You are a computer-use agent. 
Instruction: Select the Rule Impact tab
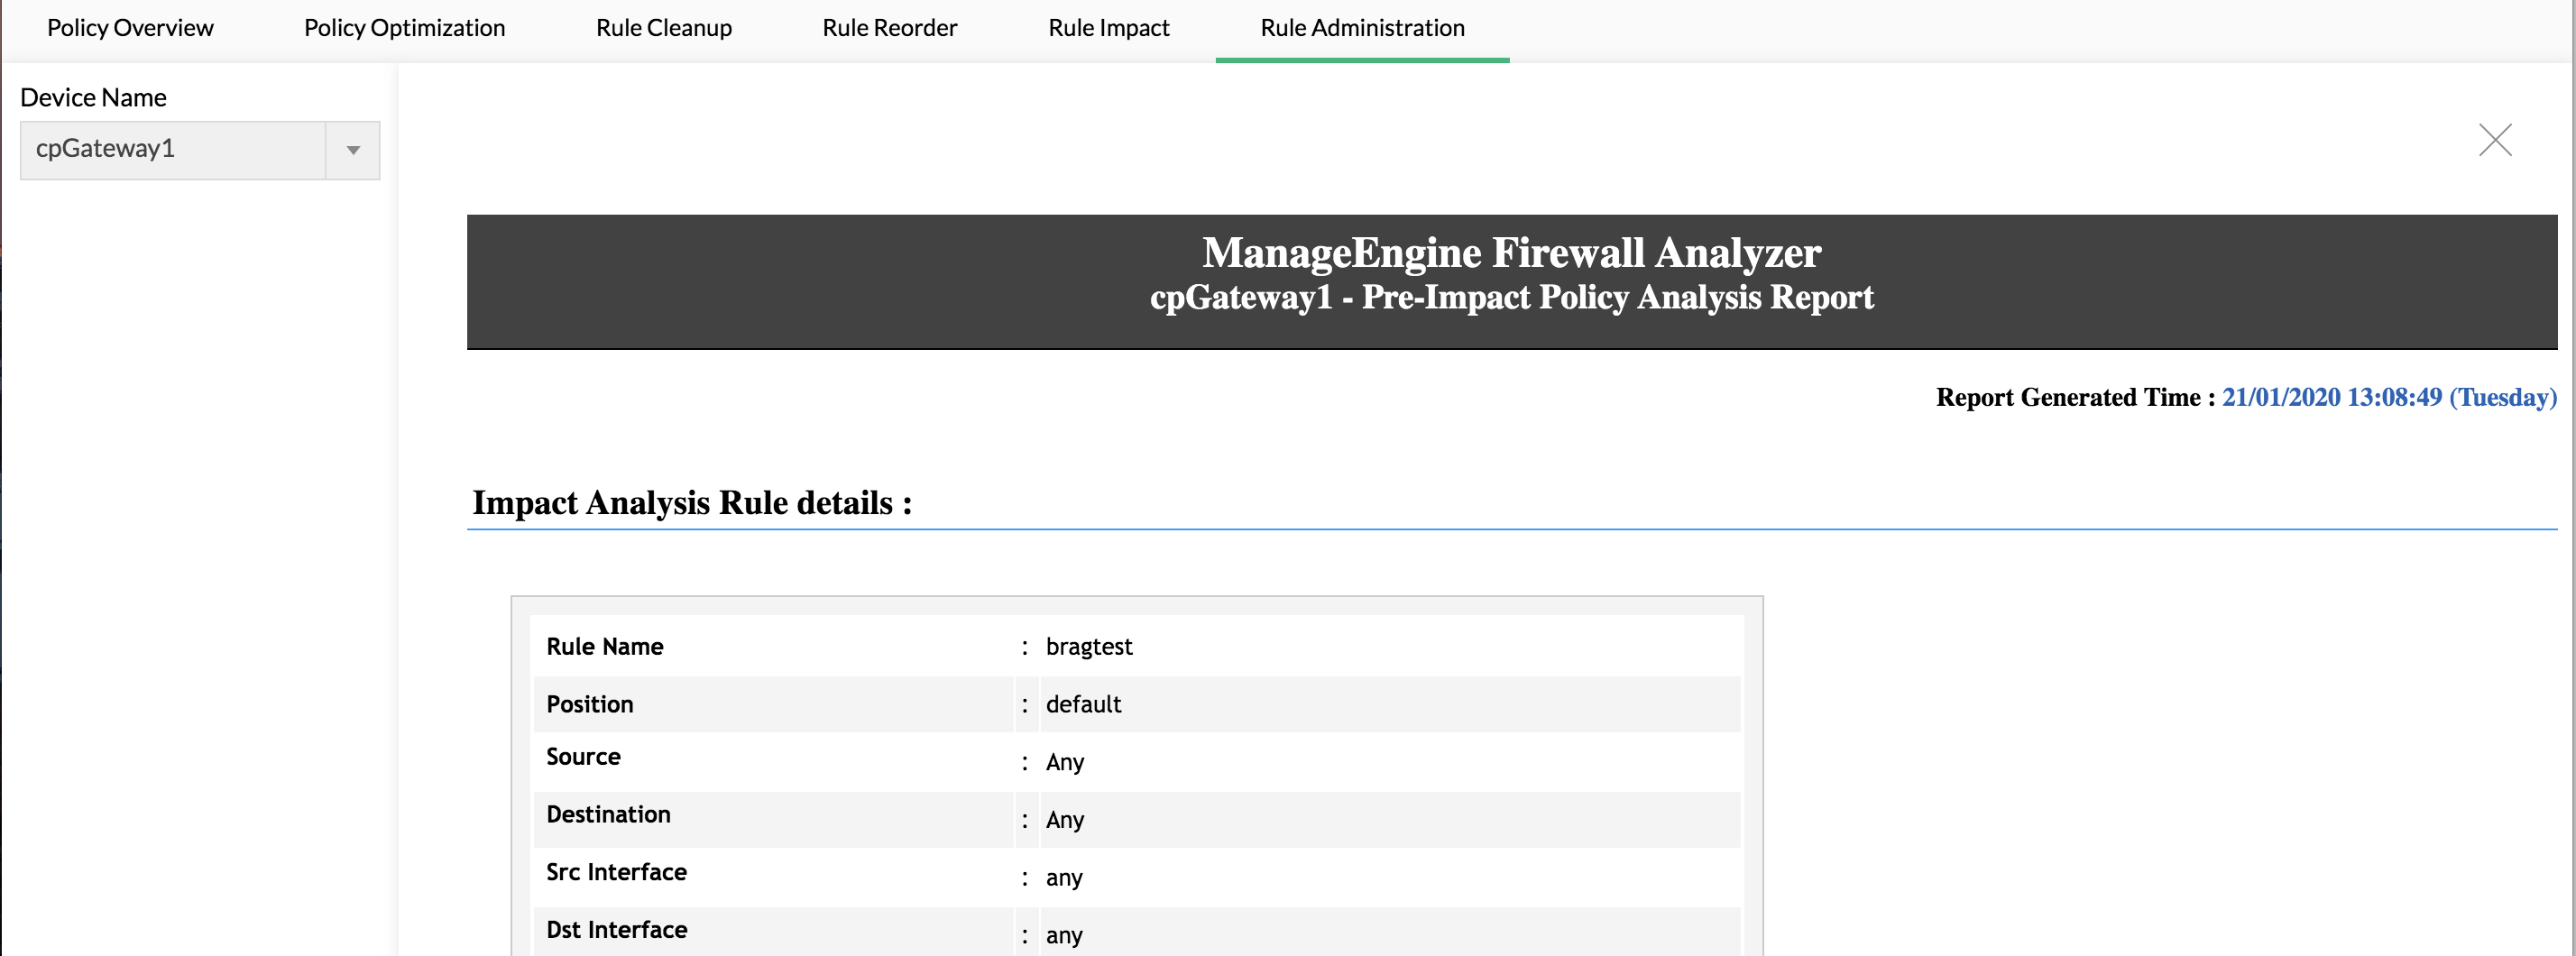[1108, 27]
